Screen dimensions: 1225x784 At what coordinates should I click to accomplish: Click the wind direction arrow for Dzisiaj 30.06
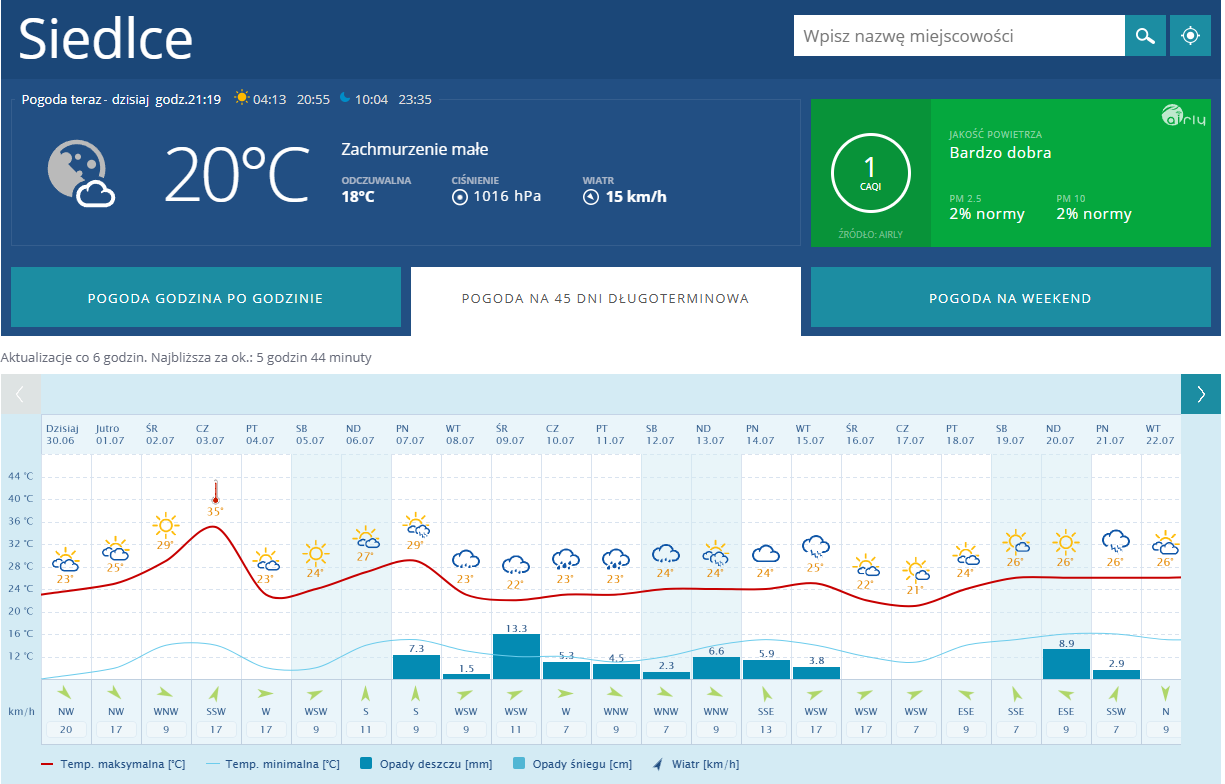coord(66,692)
